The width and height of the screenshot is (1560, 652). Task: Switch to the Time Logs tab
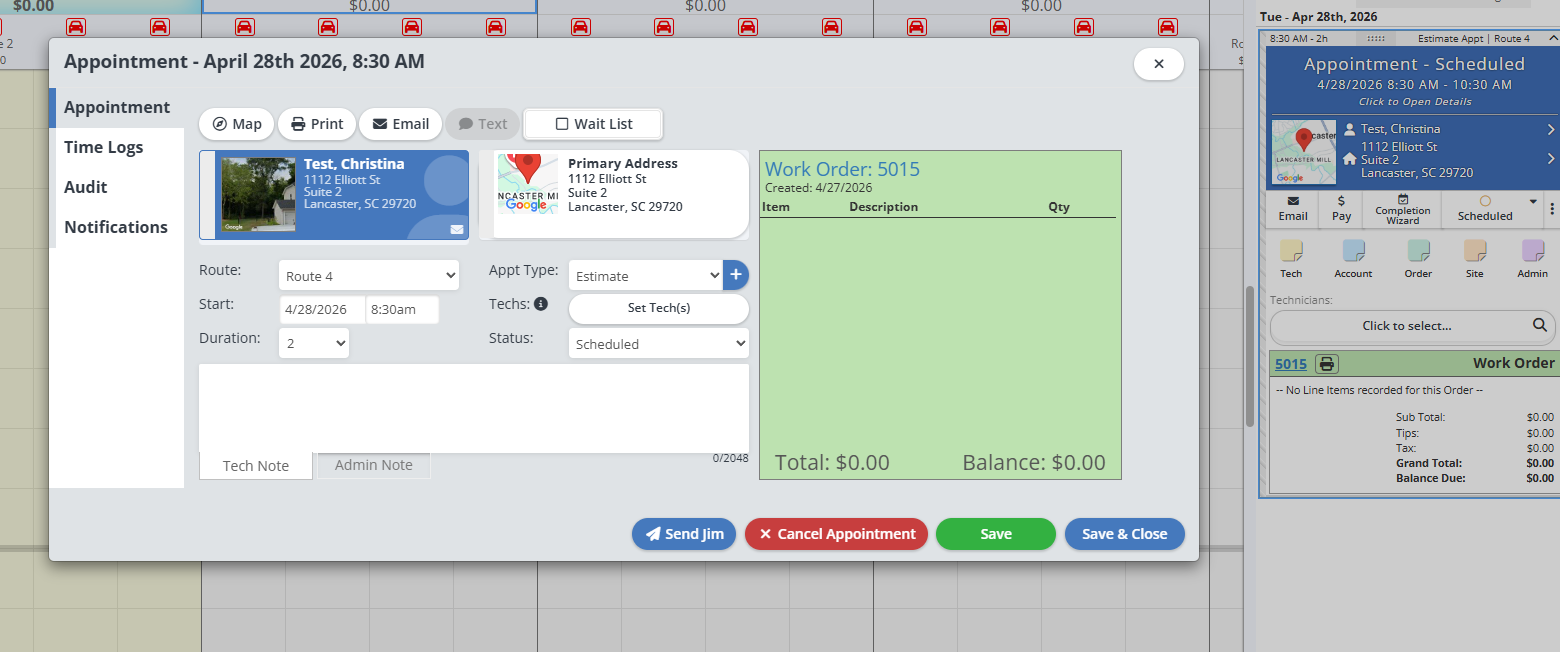pos(104,147)
